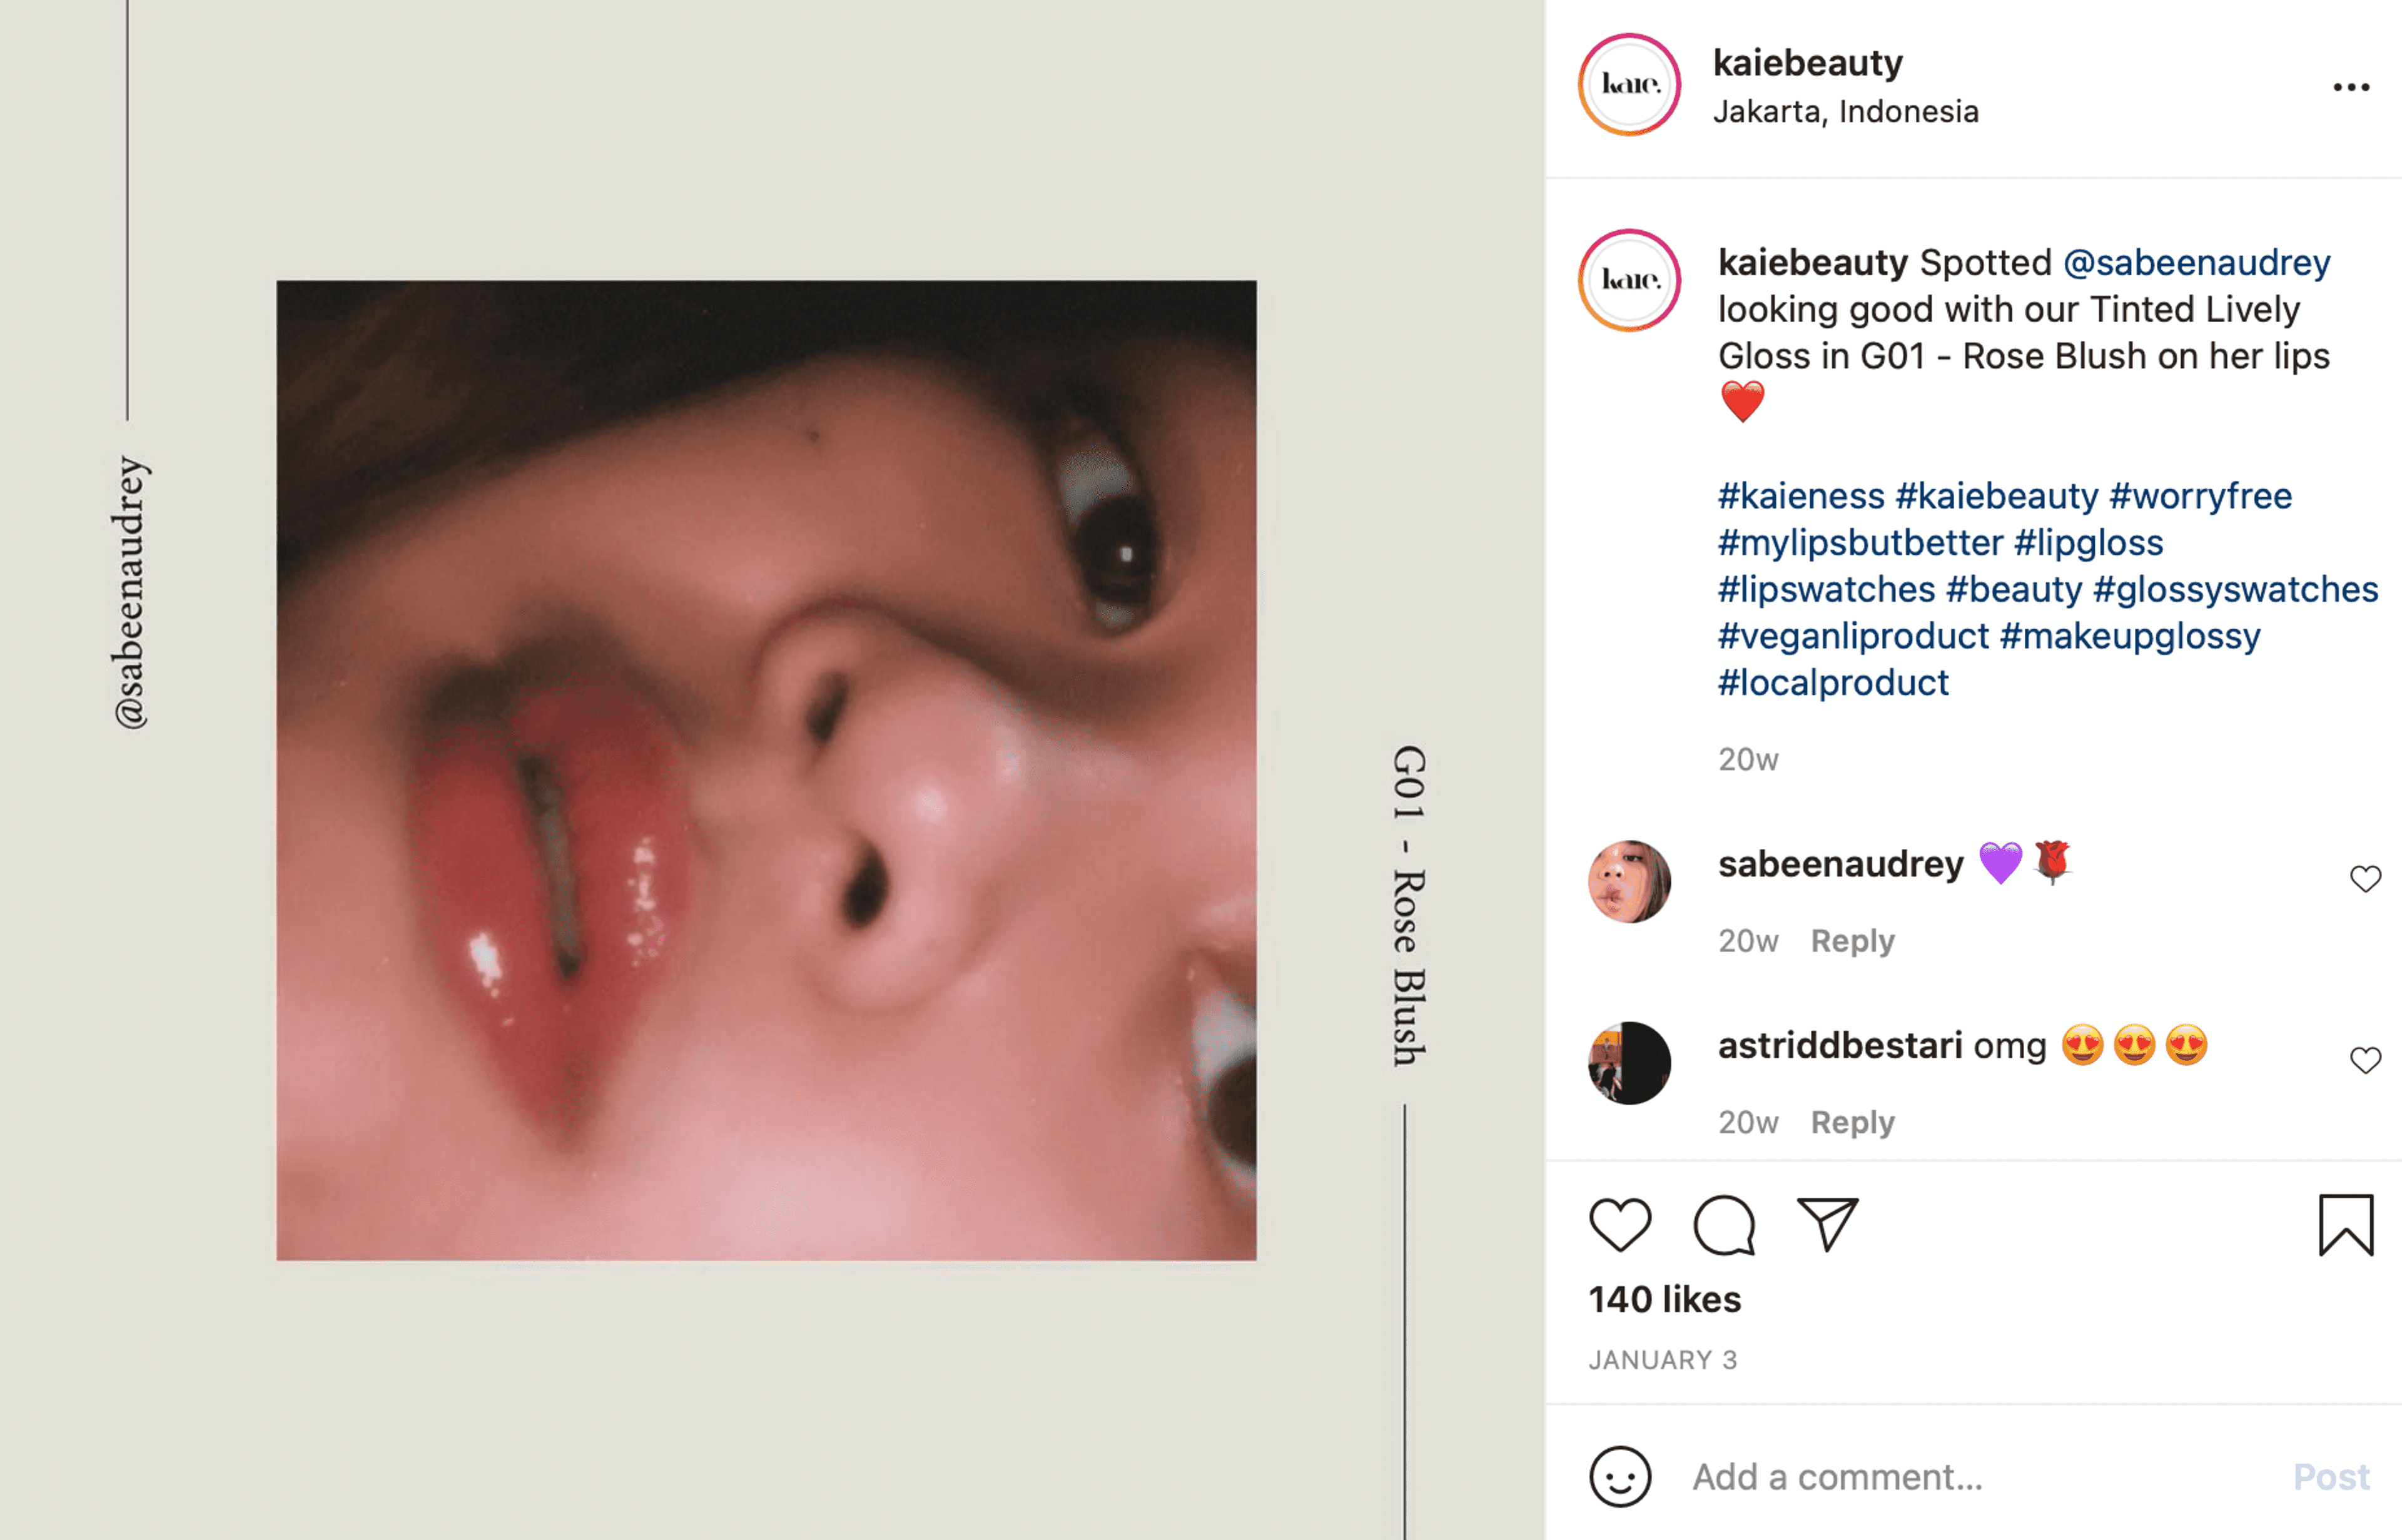Open the three-dot more options menu
Screen dimensions: 2402x1540
[2351, 87]
